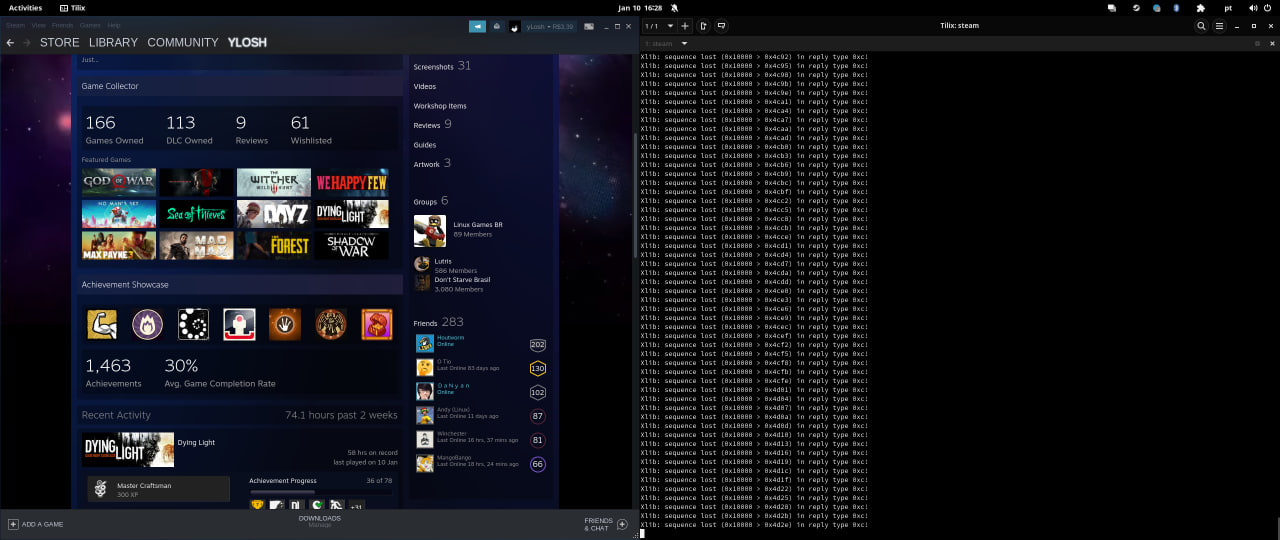Click Tilix add terminal right button
Screen dimensions: 1280x540
click(704, 26)
